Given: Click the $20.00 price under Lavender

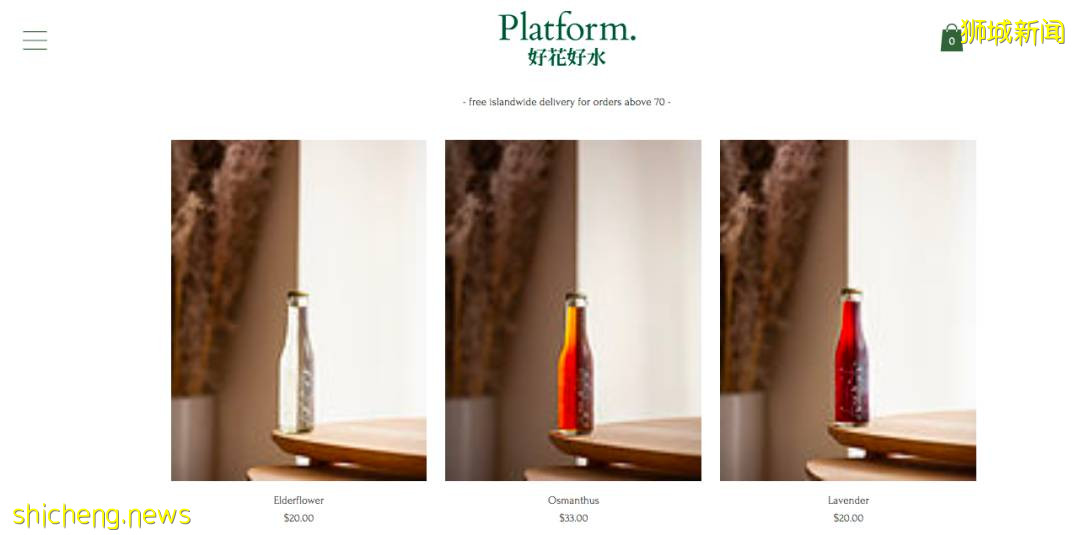Looking at the screenshot, I should point(848,518).
